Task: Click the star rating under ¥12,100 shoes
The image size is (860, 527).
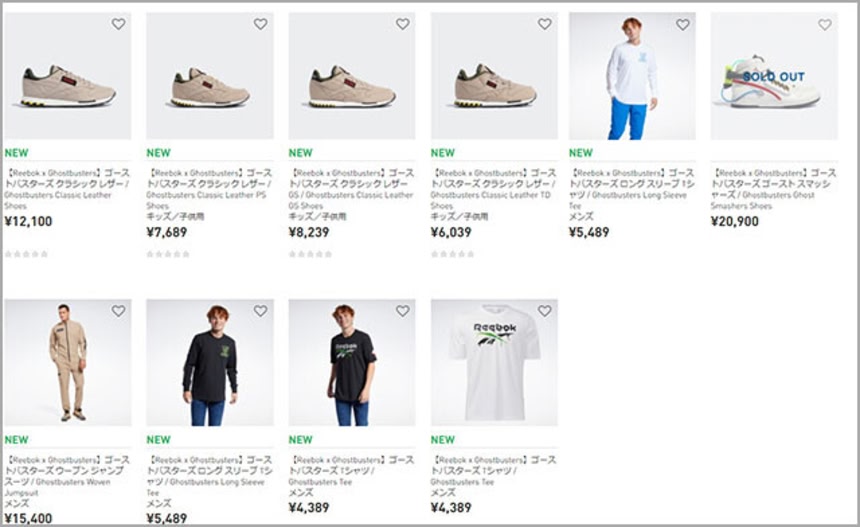Action: (26, 254)
